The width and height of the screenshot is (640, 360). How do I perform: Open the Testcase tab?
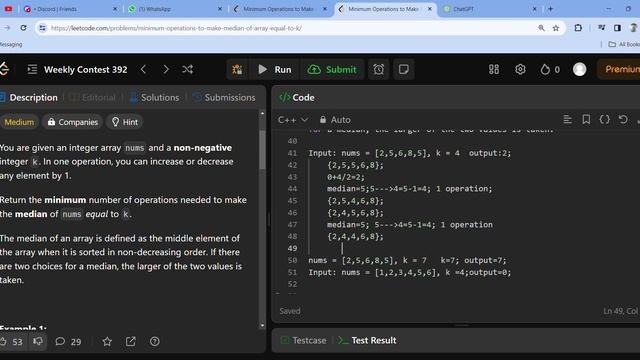point(304,340)
